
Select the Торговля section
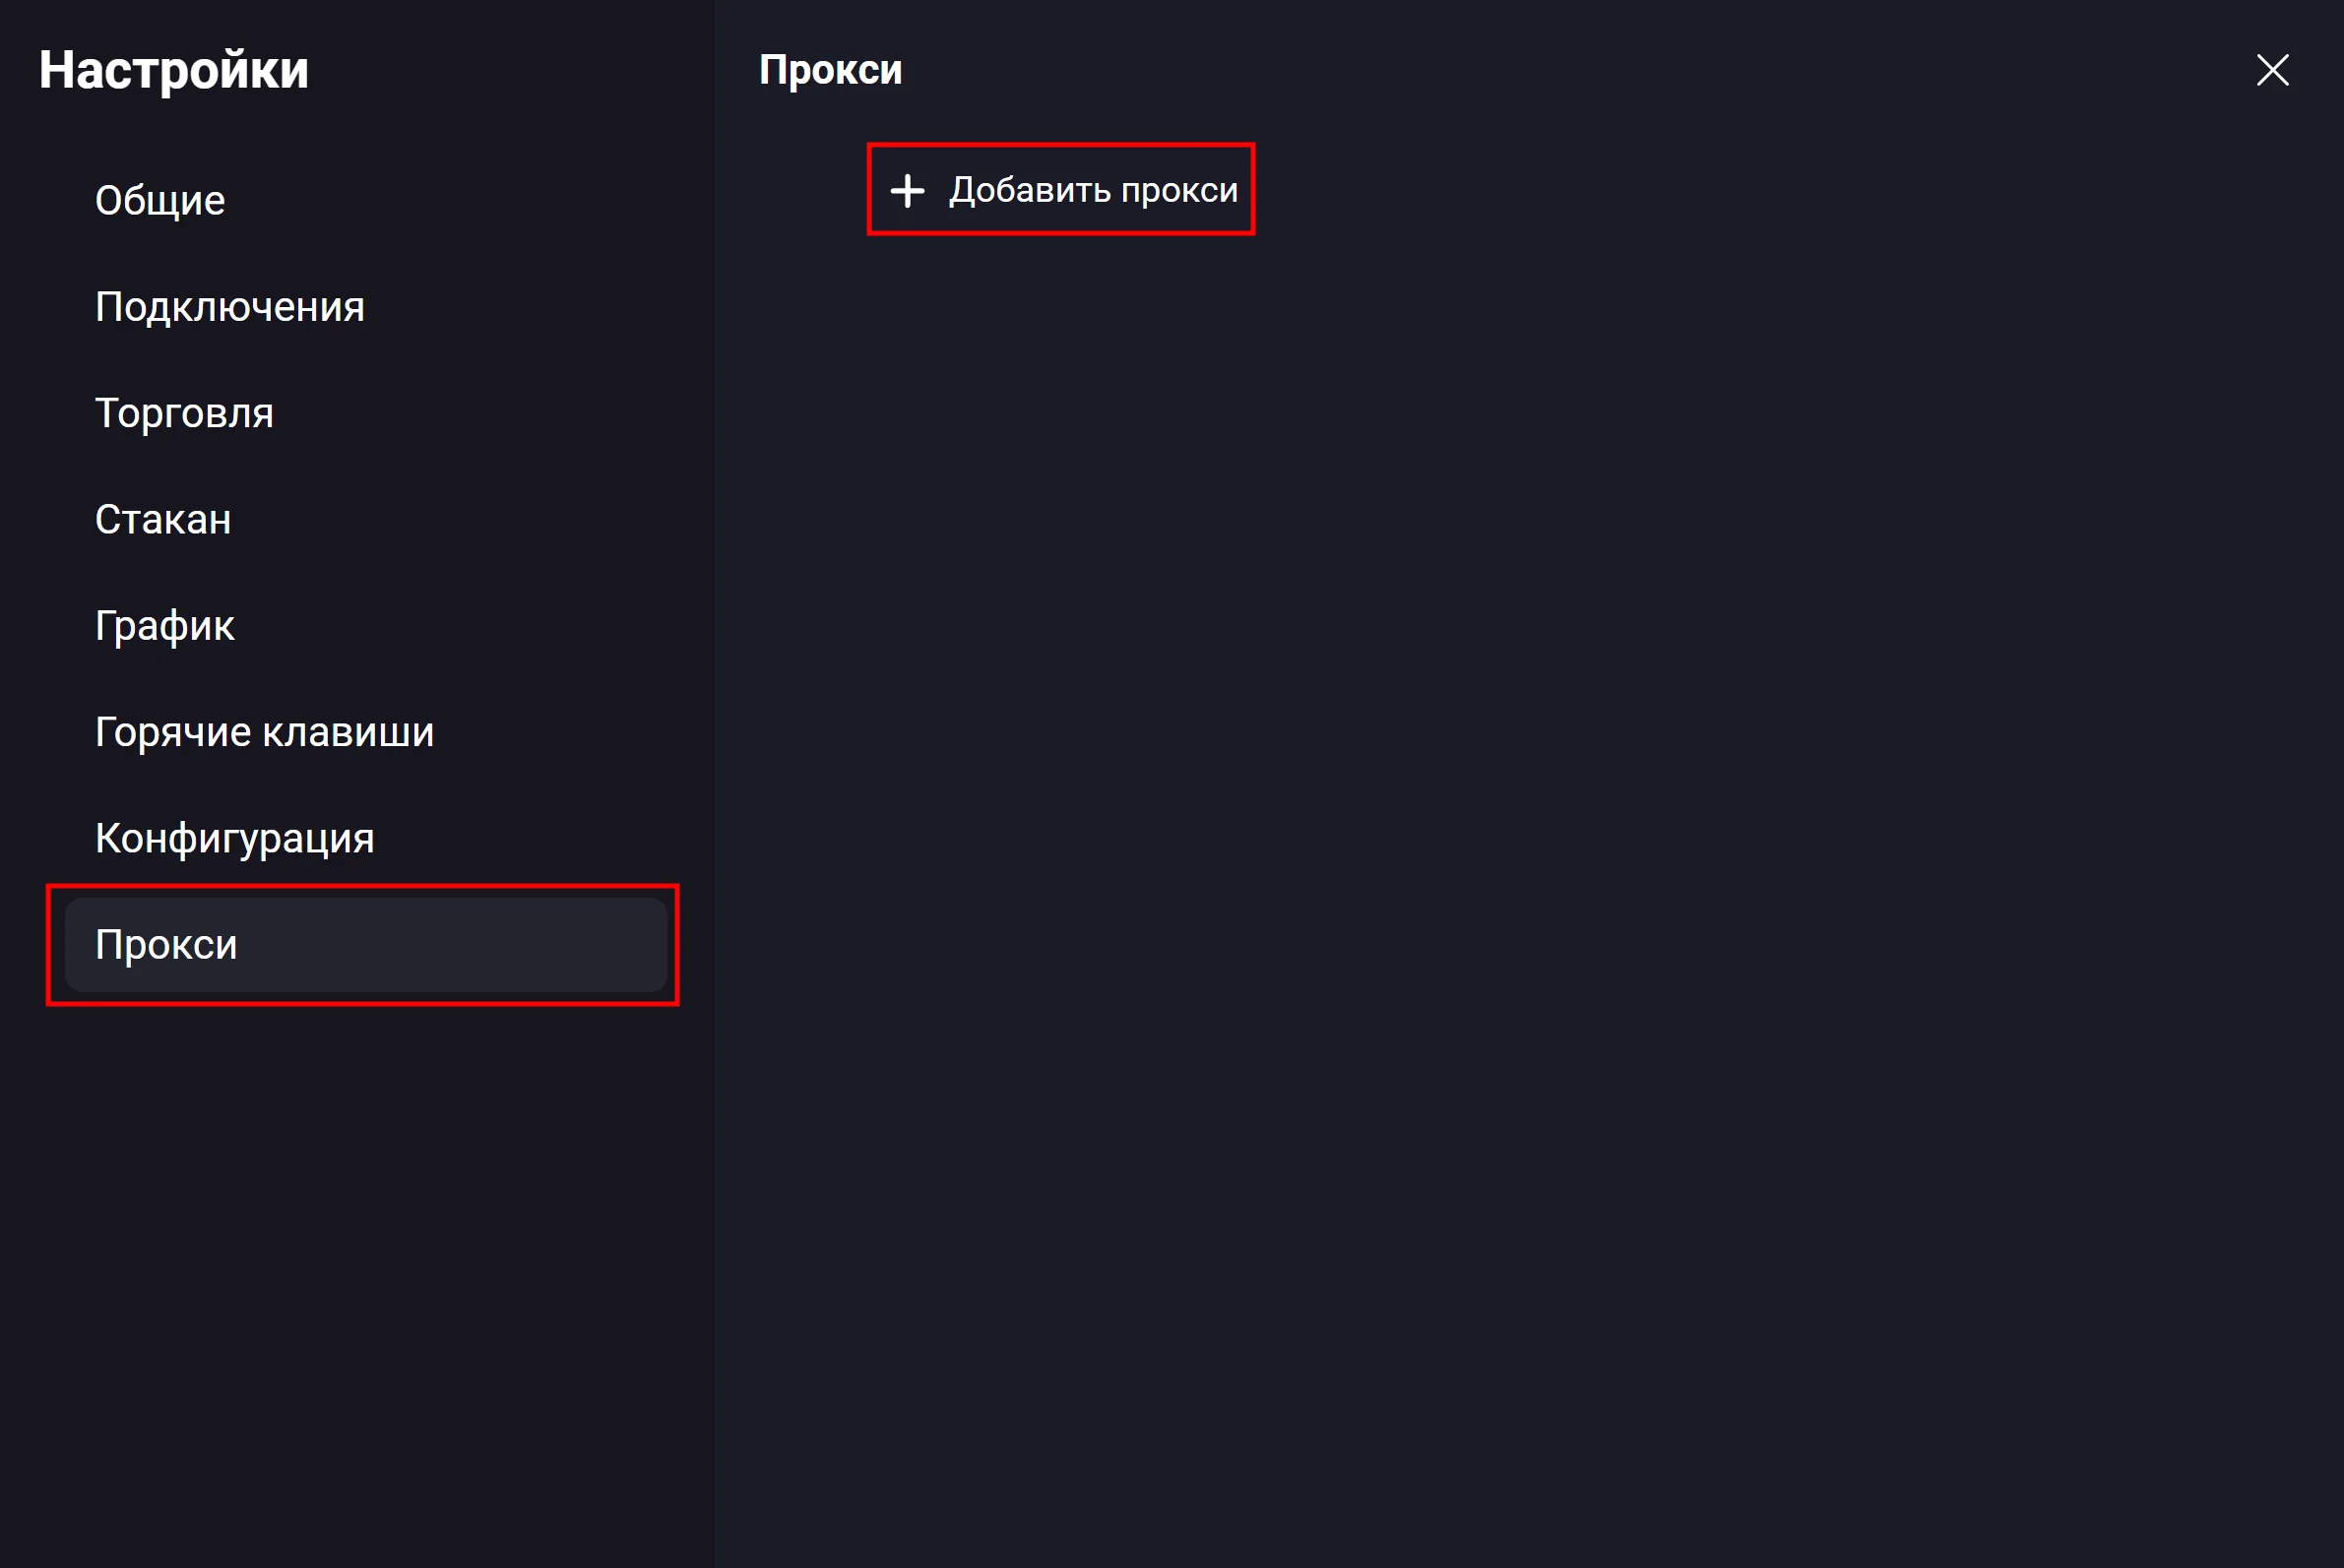184,413
